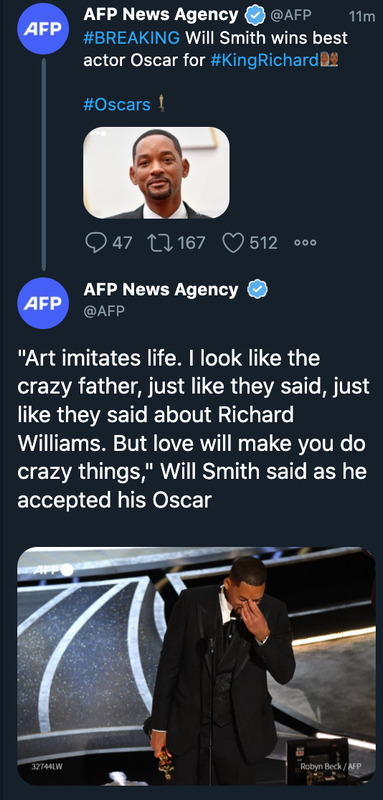Viewport: 383px width, 800px height.
Task: Click the 11m timestamp
Action: [x=362, y=16]
